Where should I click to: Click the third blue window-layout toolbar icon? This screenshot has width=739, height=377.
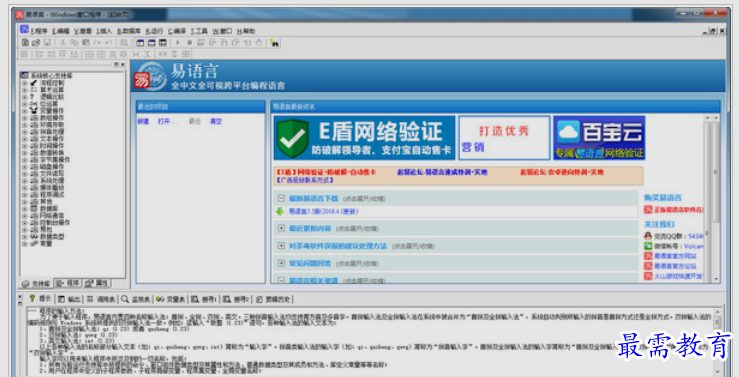163,42
